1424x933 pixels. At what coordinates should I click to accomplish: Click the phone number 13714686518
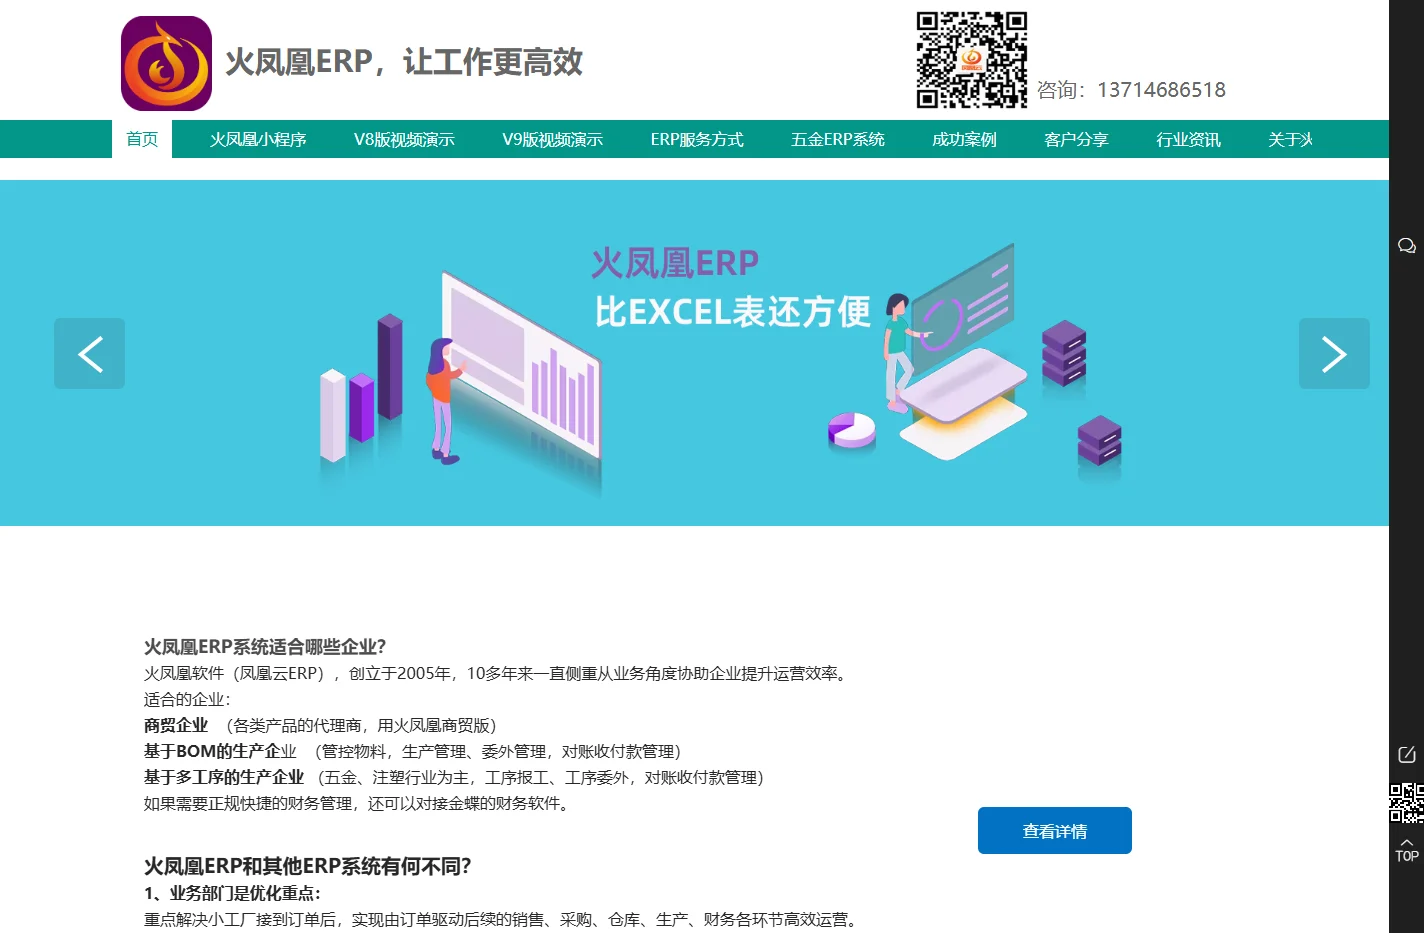point(1161,90)
